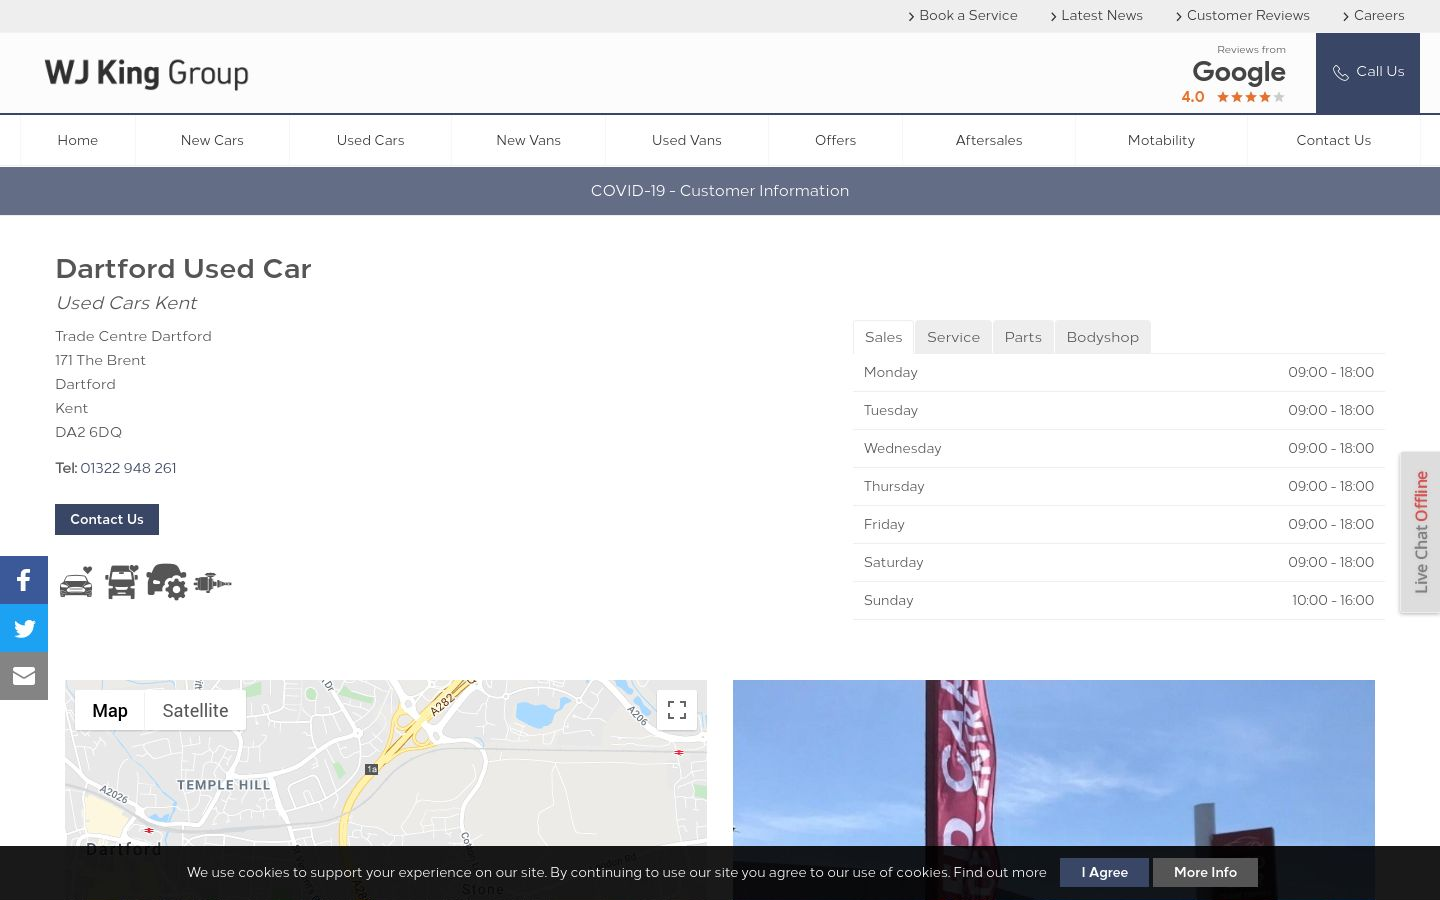
Task: Open Contact Us in navigation bar
Action: tap(1333, 140)
